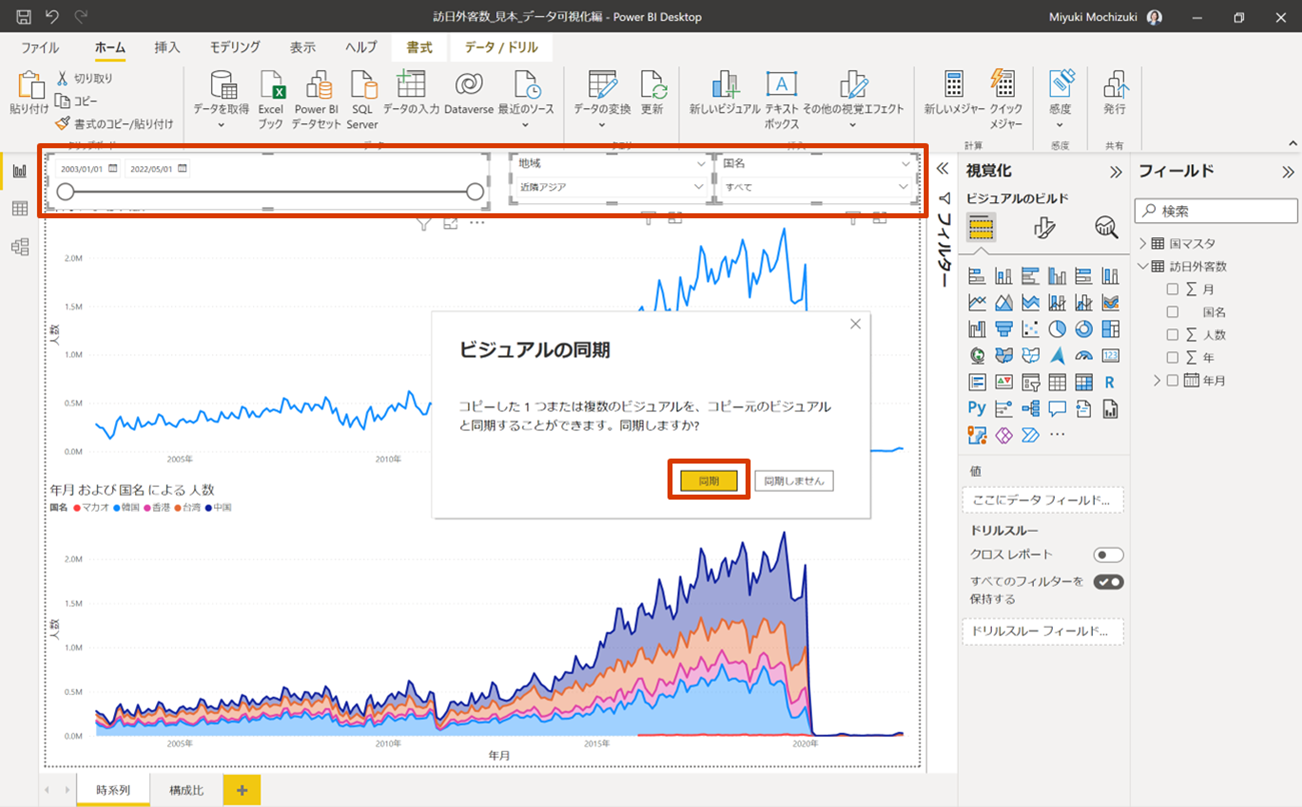Create 新しいメジャー from ribbon

tap(953, 92)
